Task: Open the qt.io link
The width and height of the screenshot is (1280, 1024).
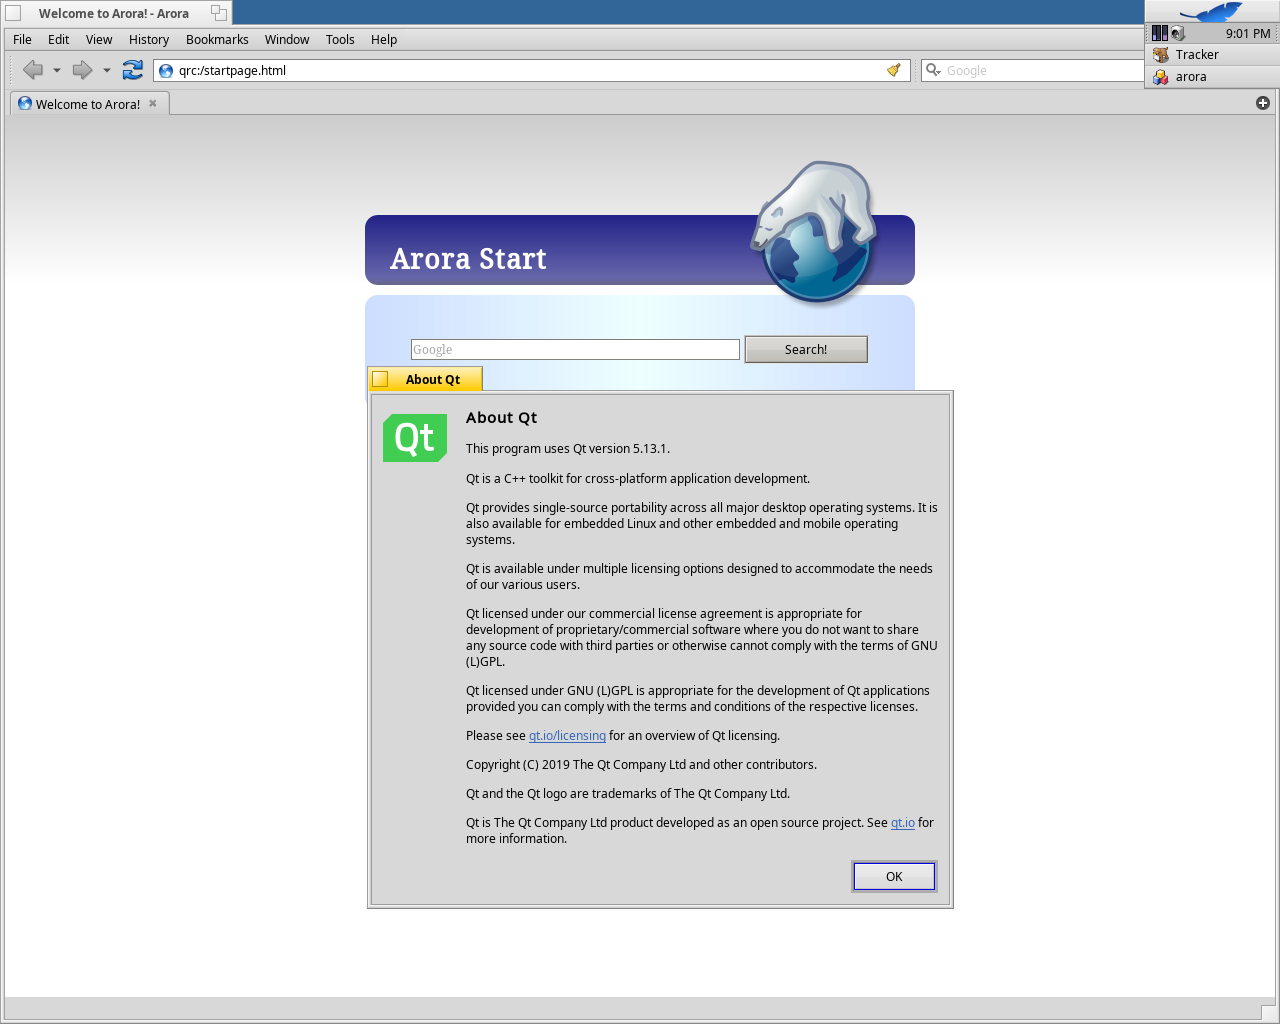Action: tap(903, 823)
